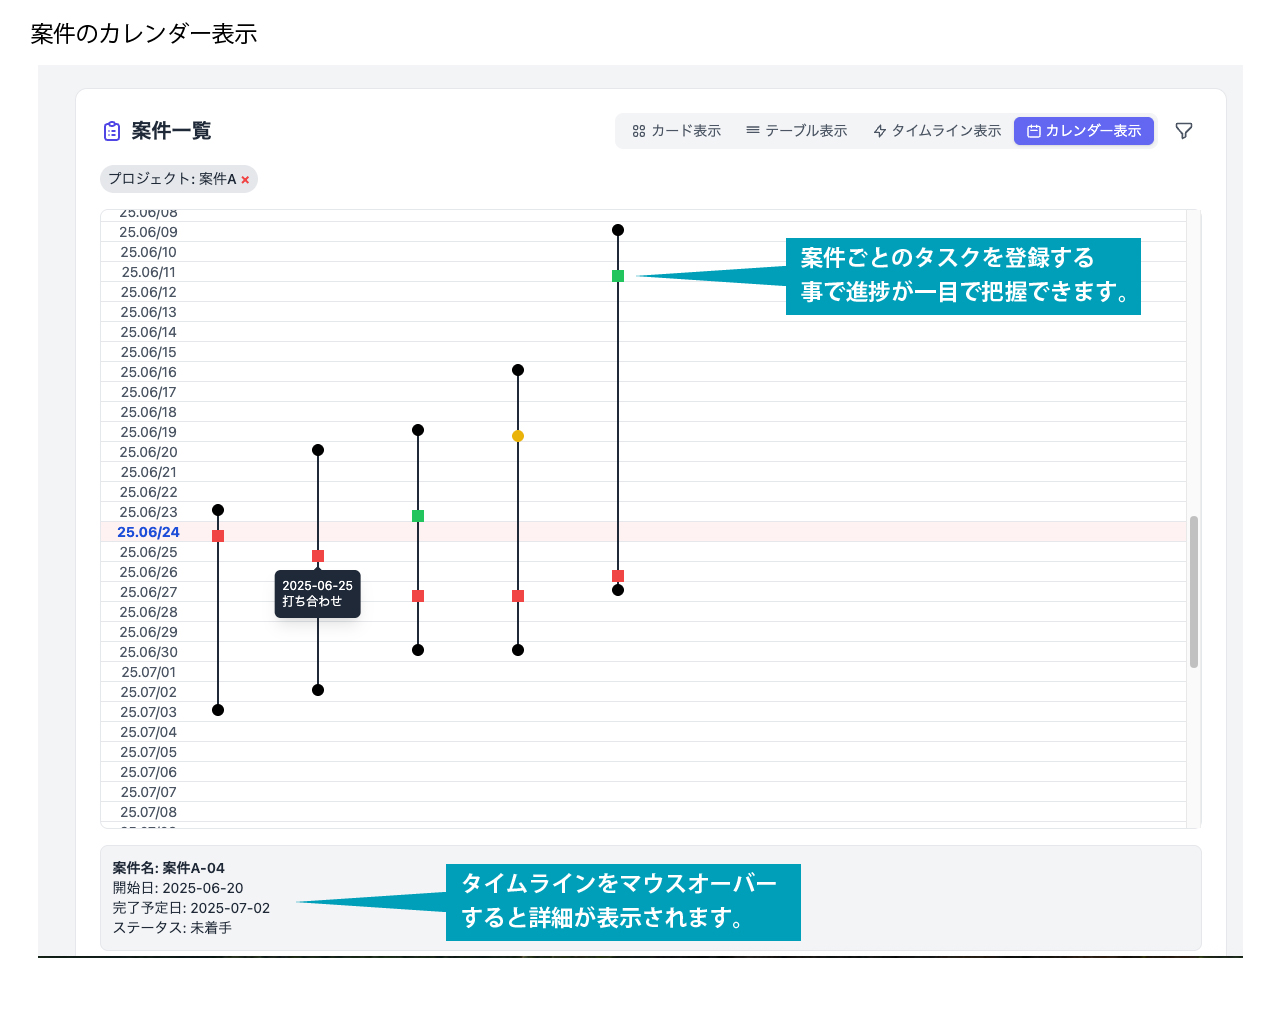Remove the プロジェクト: 案件A filter tag
The height and width of the screenshot is (1024, 1280).
245,180
